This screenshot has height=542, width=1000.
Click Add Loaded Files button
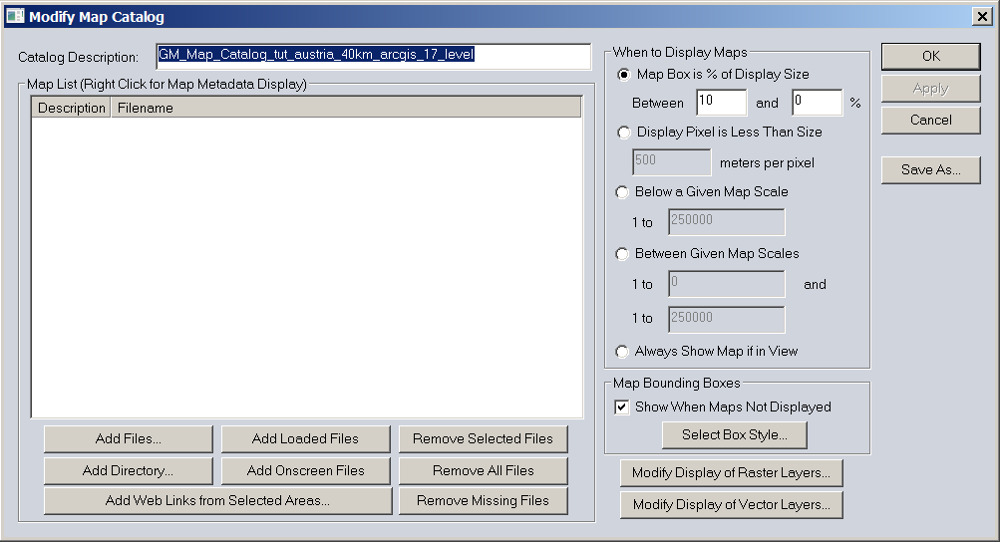click(x=305, y=439)
